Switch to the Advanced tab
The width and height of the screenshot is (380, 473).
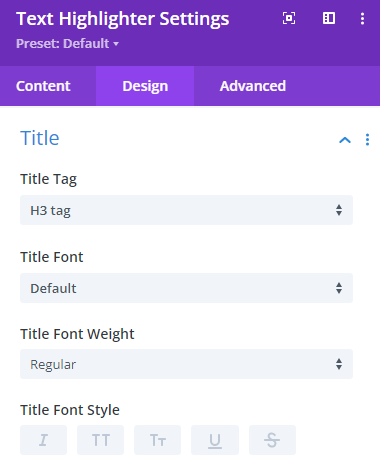click(253, 86)
